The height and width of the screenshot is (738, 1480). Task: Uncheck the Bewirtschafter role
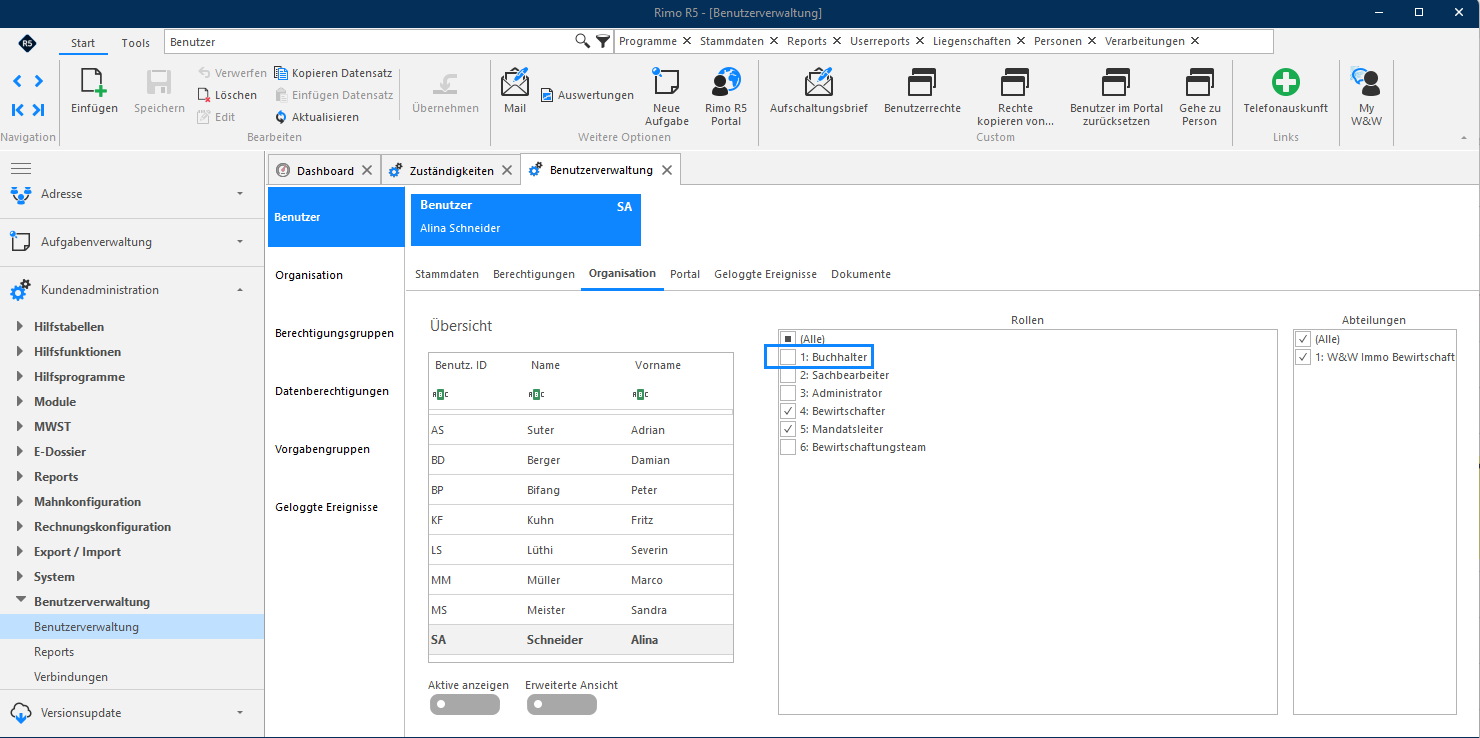tap(788, 411)
